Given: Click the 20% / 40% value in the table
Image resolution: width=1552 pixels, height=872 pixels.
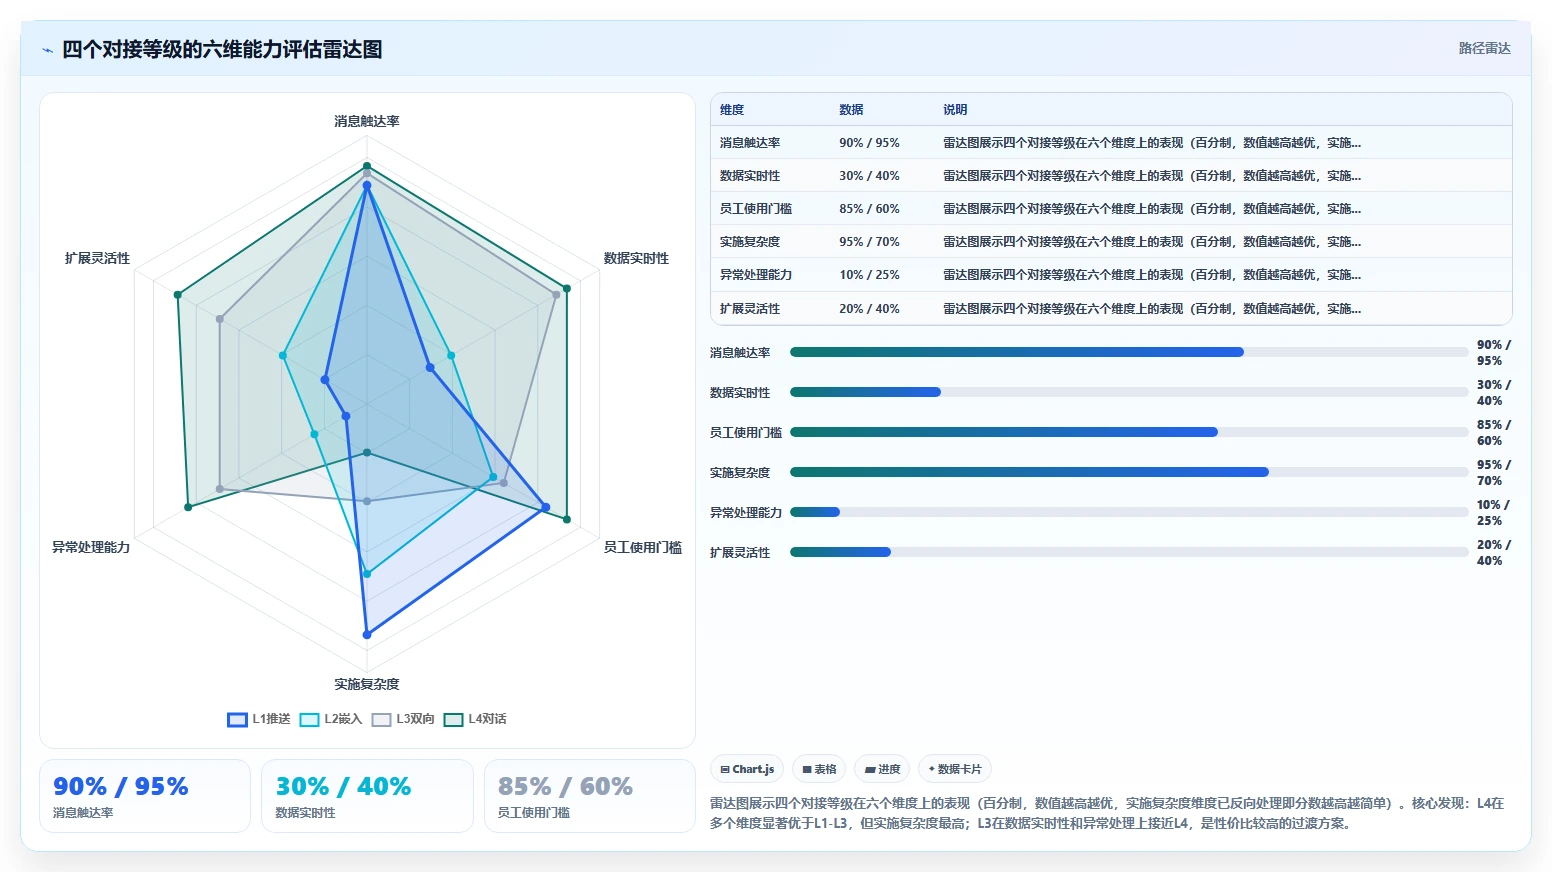Looking at the screenshot, I should pos(869,309).
